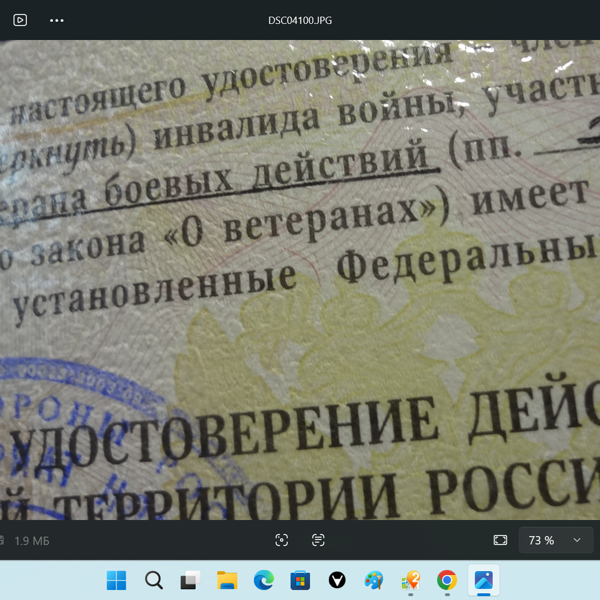Click the visual search icon in bottom bar
600x600 pixels.
(x=282, y=540)
